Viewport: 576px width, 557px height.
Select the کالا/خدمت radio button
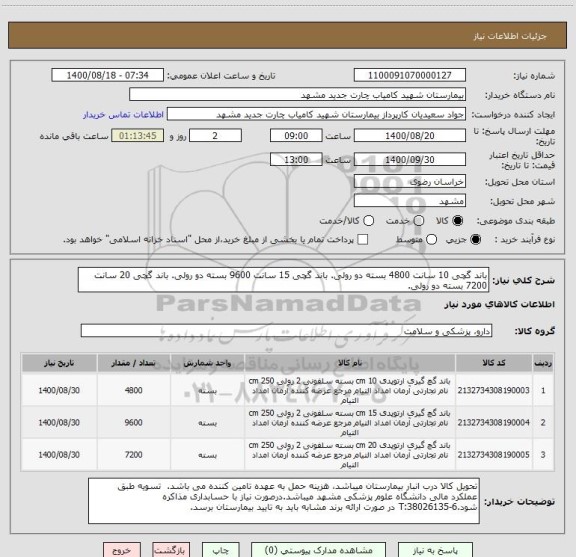(x=368, y=220)
